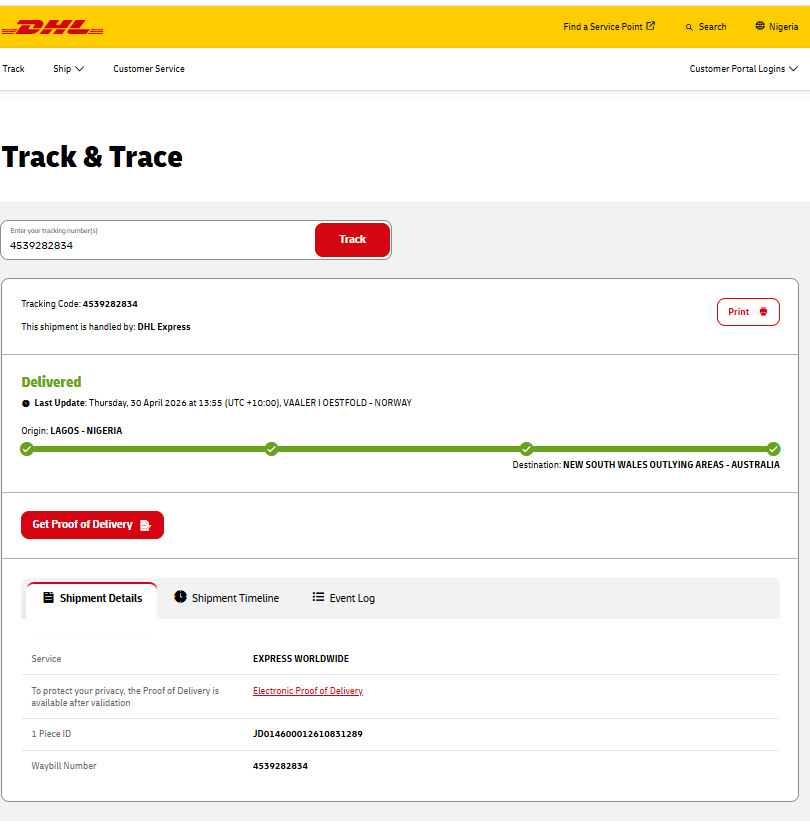Click the first progress checkpoint at origin

point(26,449)
